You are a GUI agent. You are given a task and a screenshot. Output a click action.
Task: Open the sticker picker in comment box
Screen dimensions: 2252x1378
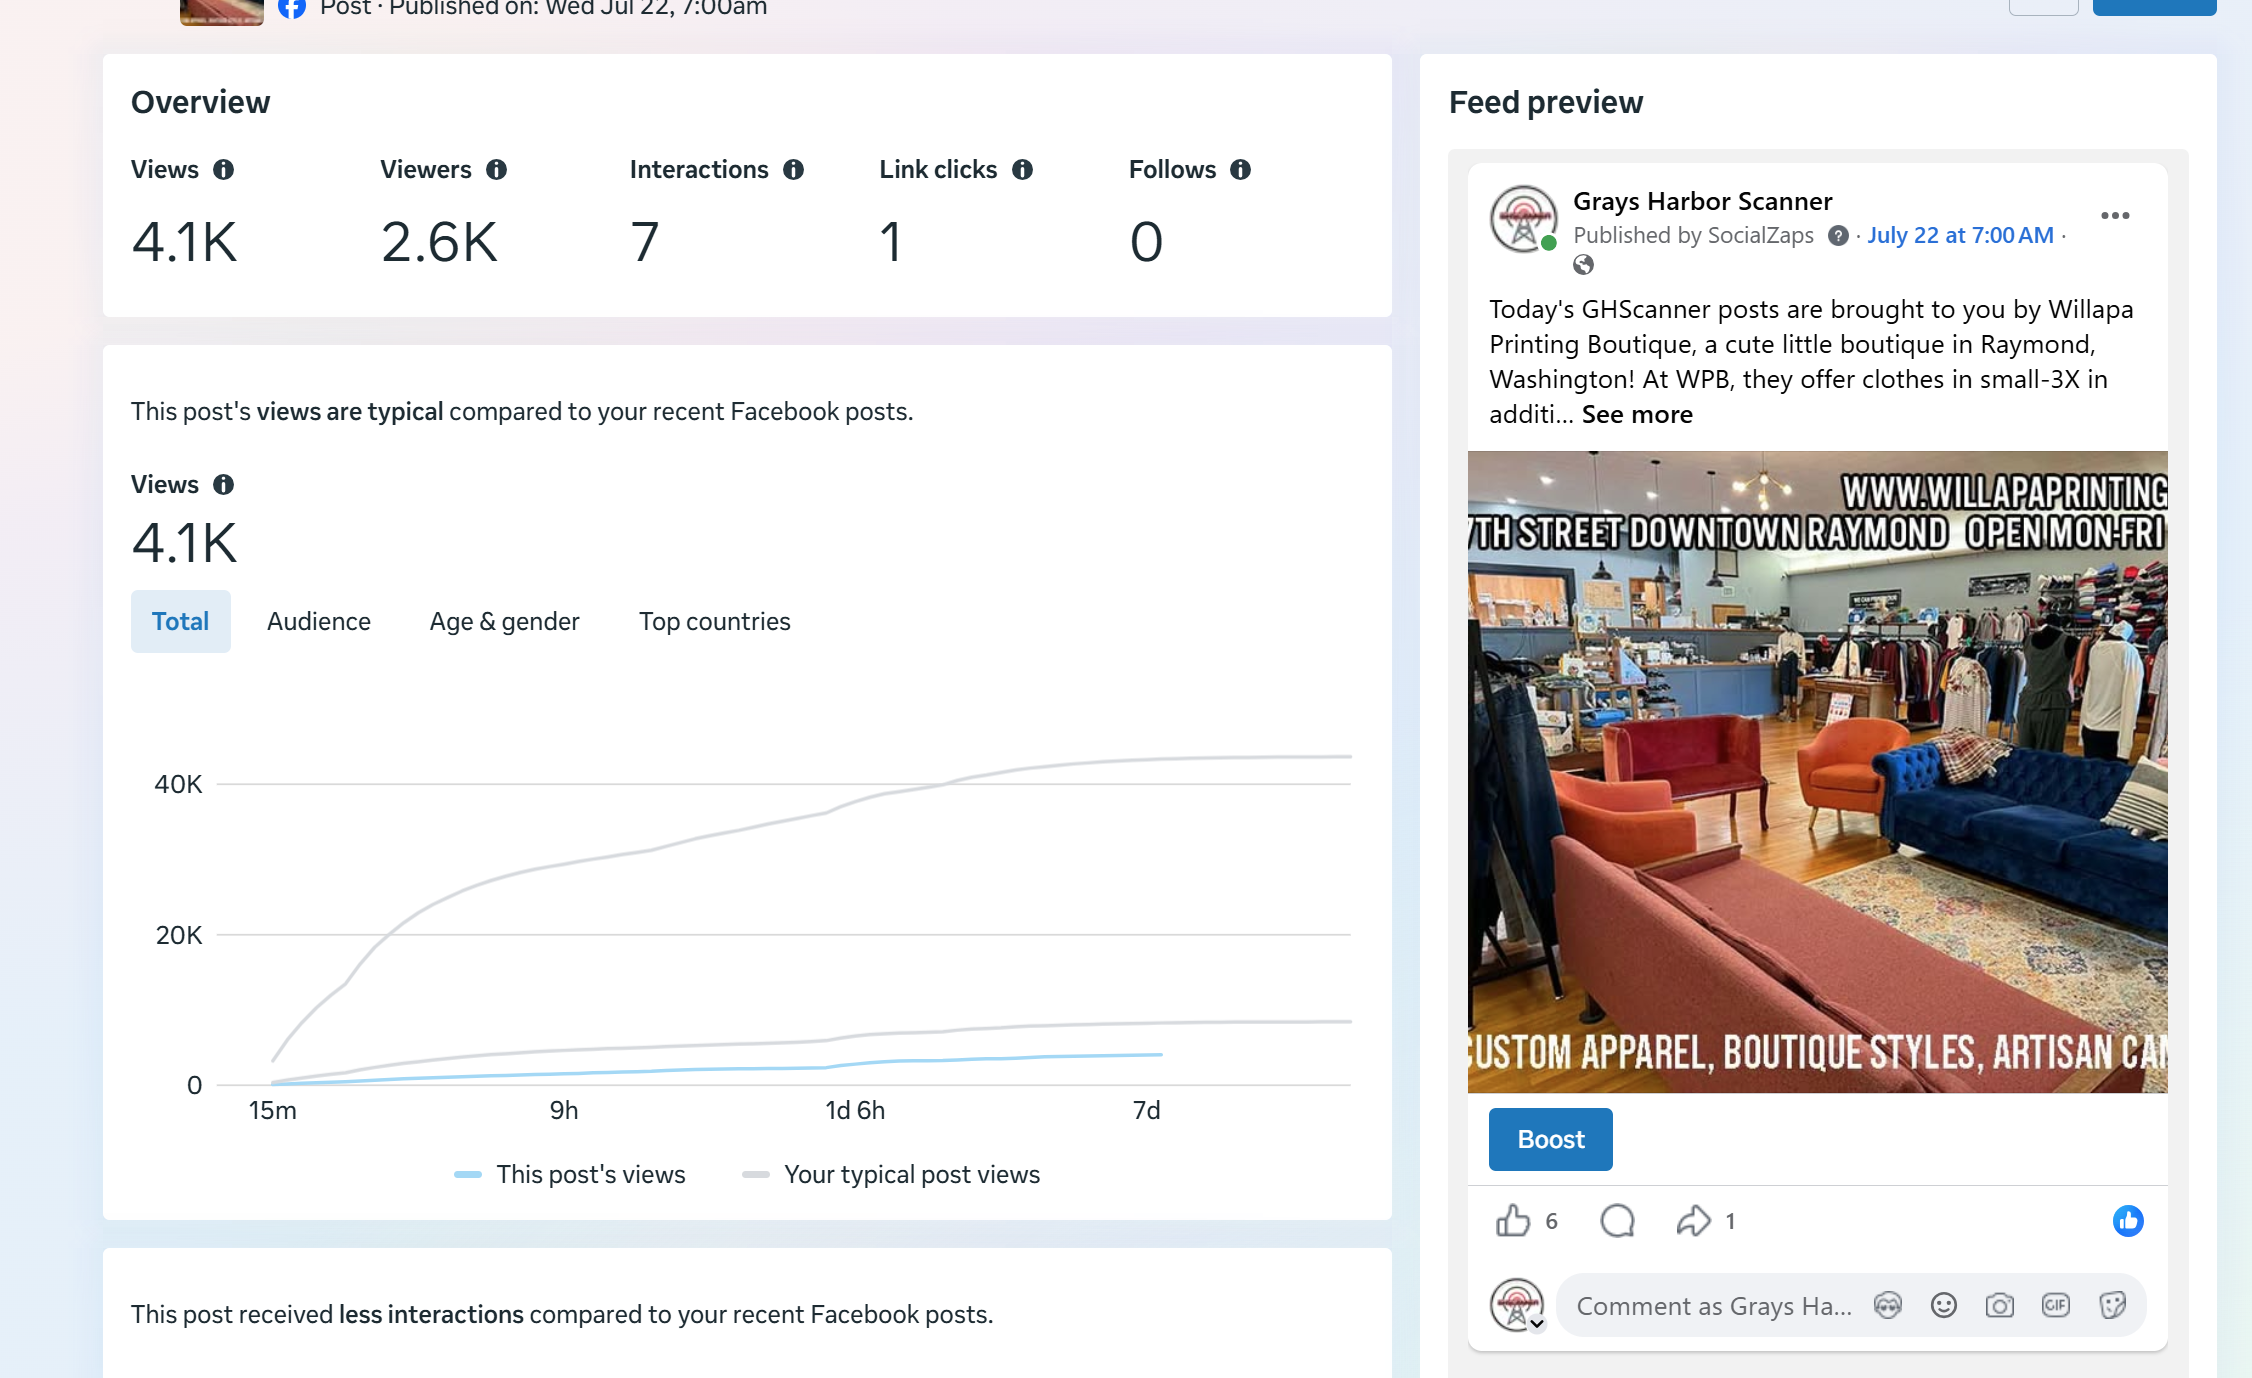pos(2112,1306)
